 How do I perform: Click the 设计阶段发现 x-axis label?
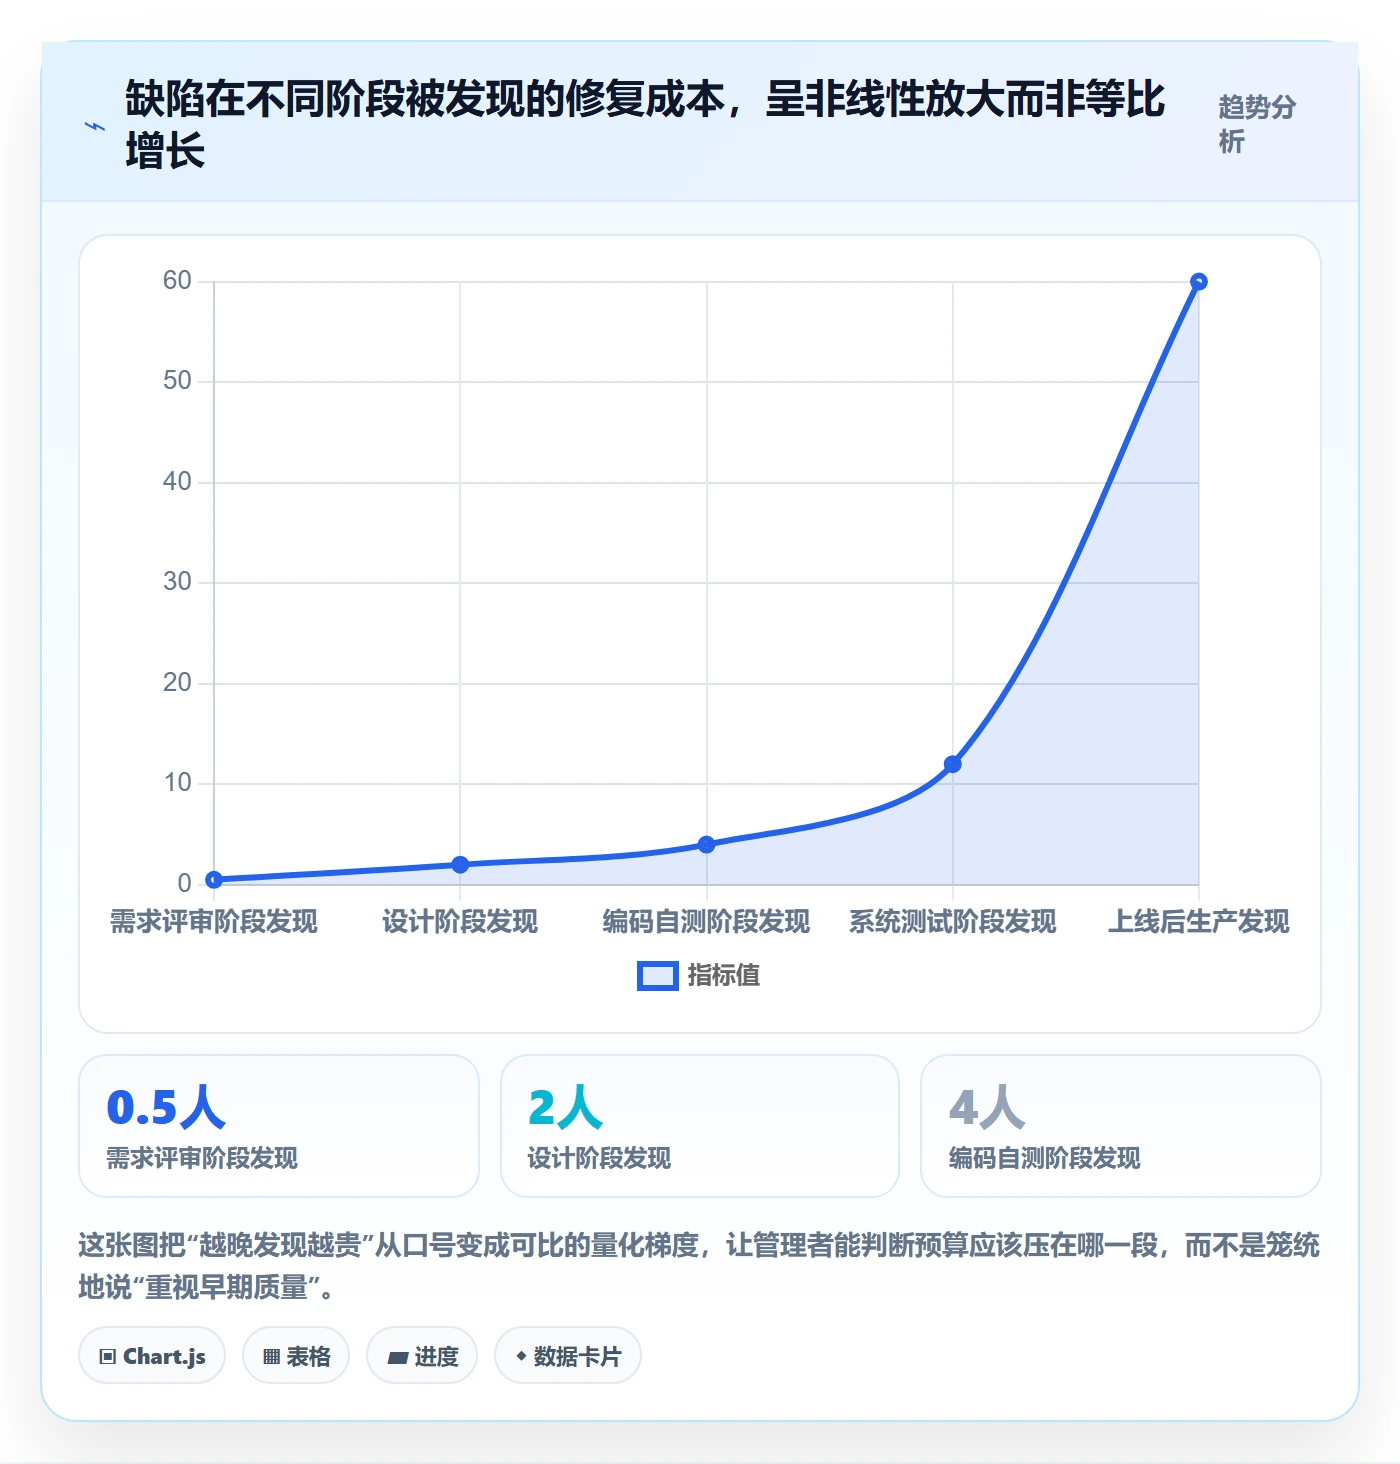pyautogui.click(x=460, y=922)
